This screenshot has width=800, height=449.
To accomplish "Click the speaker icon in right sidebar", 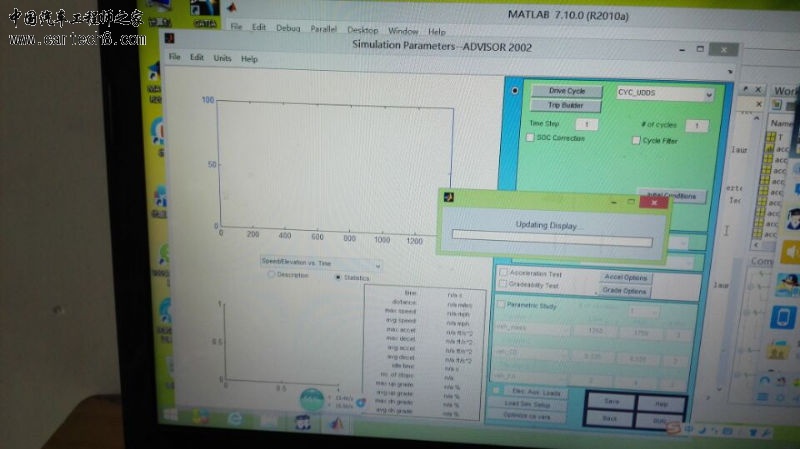I will coord(789,252).
